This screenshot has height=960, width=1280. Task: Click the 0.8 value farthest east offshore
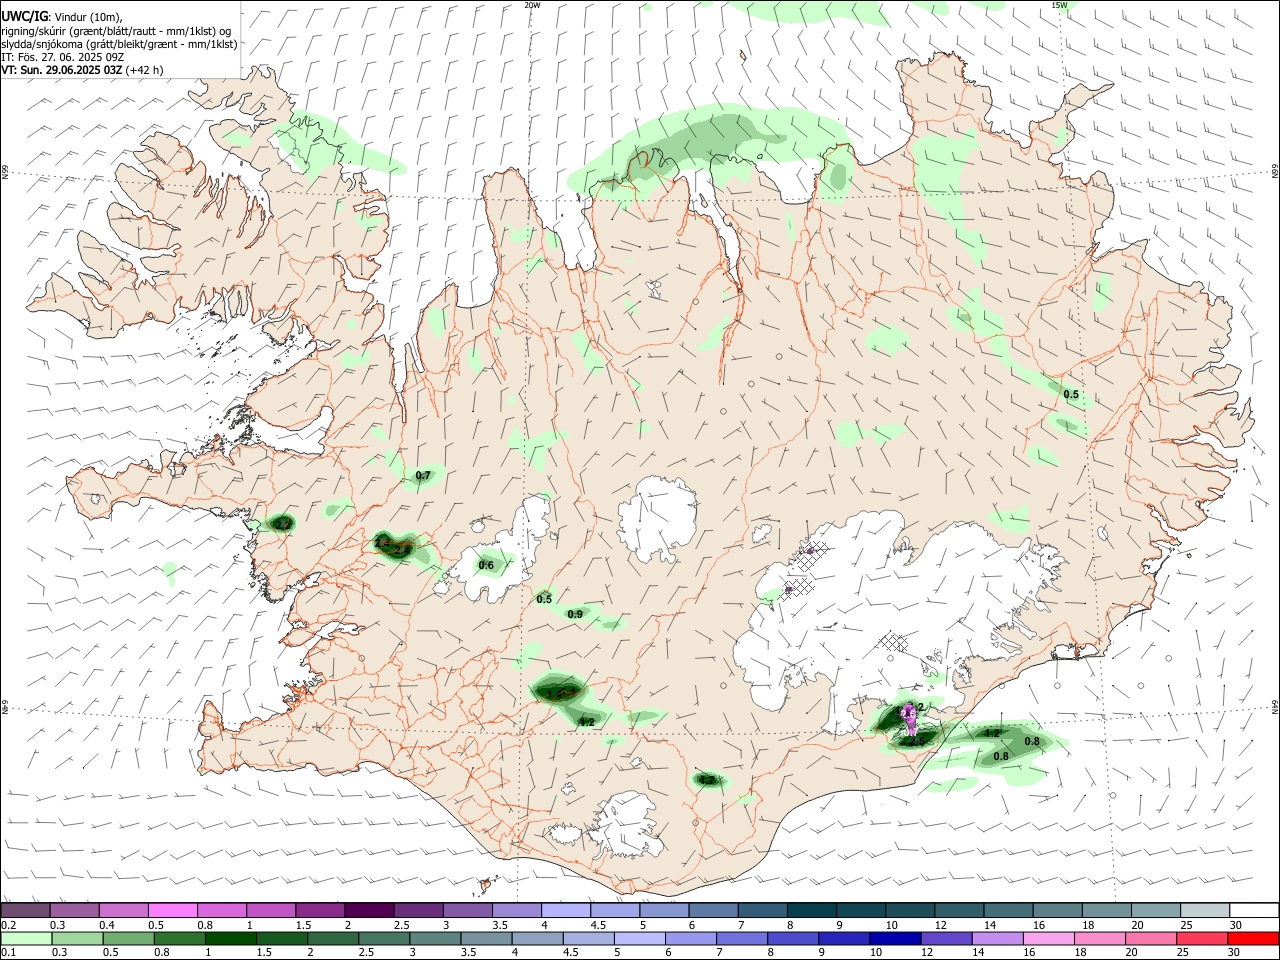click(x=1032, y=741)
